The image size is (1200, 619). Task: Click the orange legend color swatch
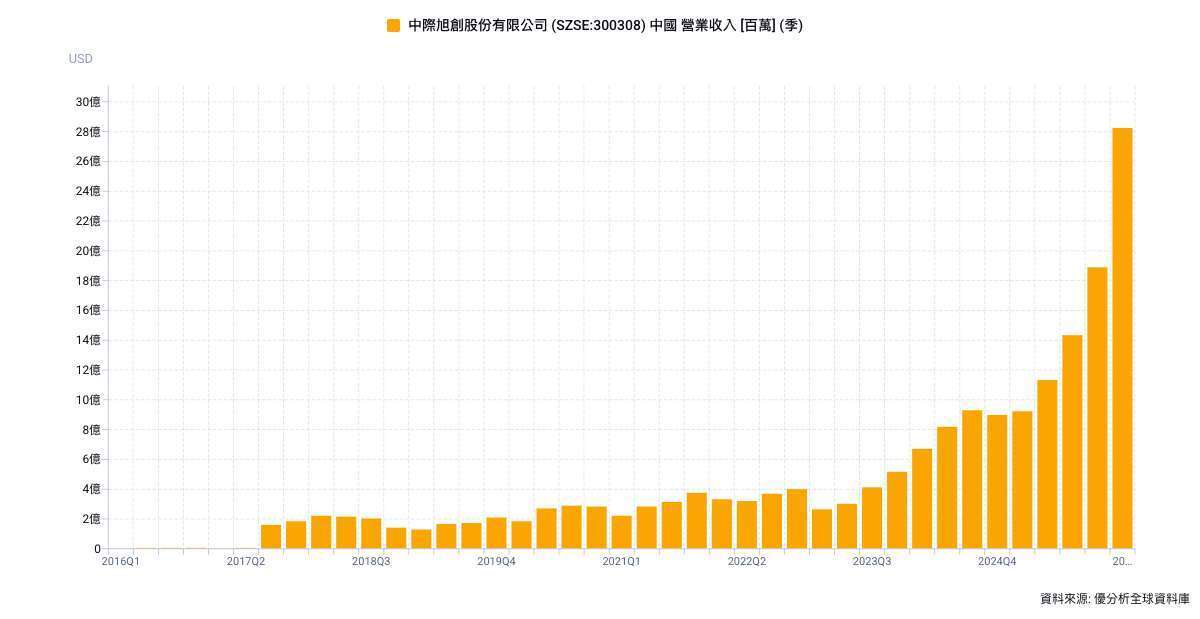pyautogui.click(x=393, y=25)
